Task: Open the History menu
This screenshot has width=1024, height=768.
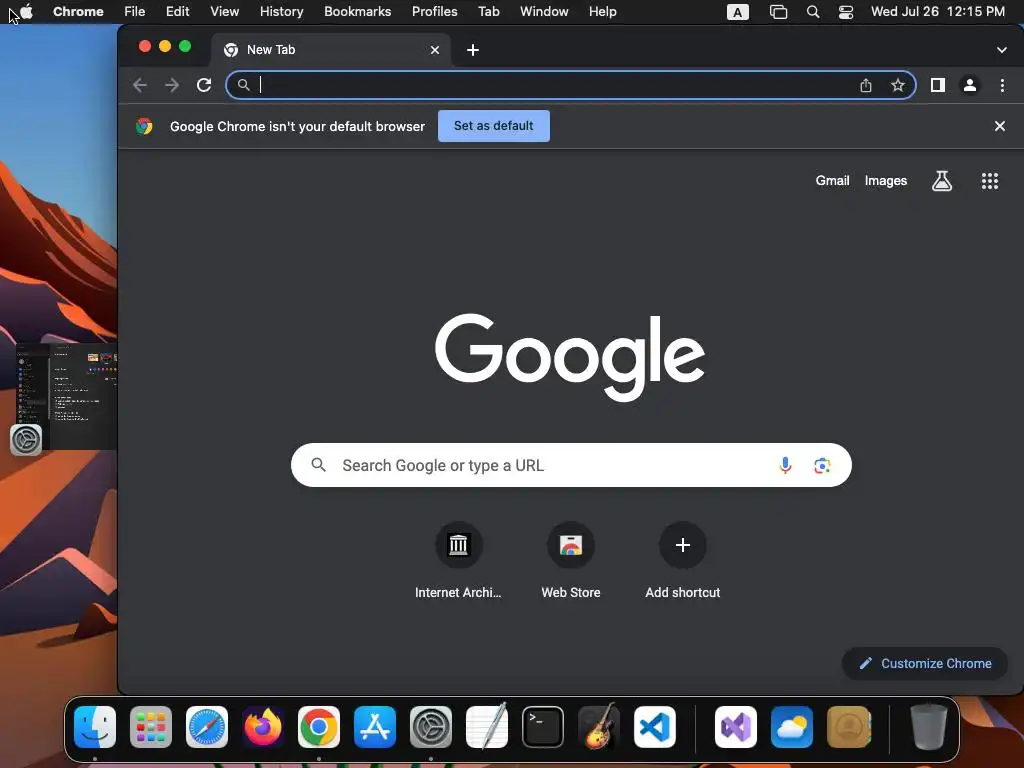Action: (x=281, y=12)
